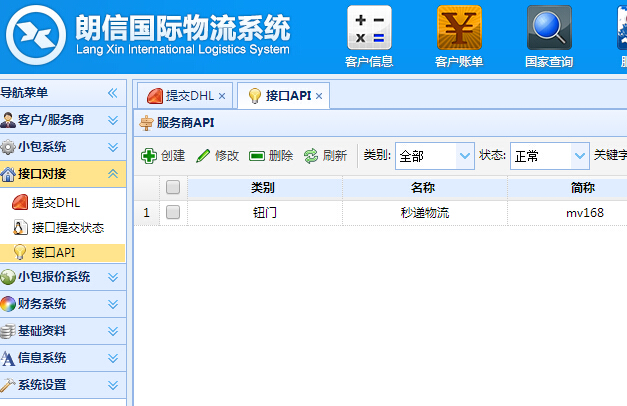Expand the 信息系统 menu chevron

click(113, 358)
